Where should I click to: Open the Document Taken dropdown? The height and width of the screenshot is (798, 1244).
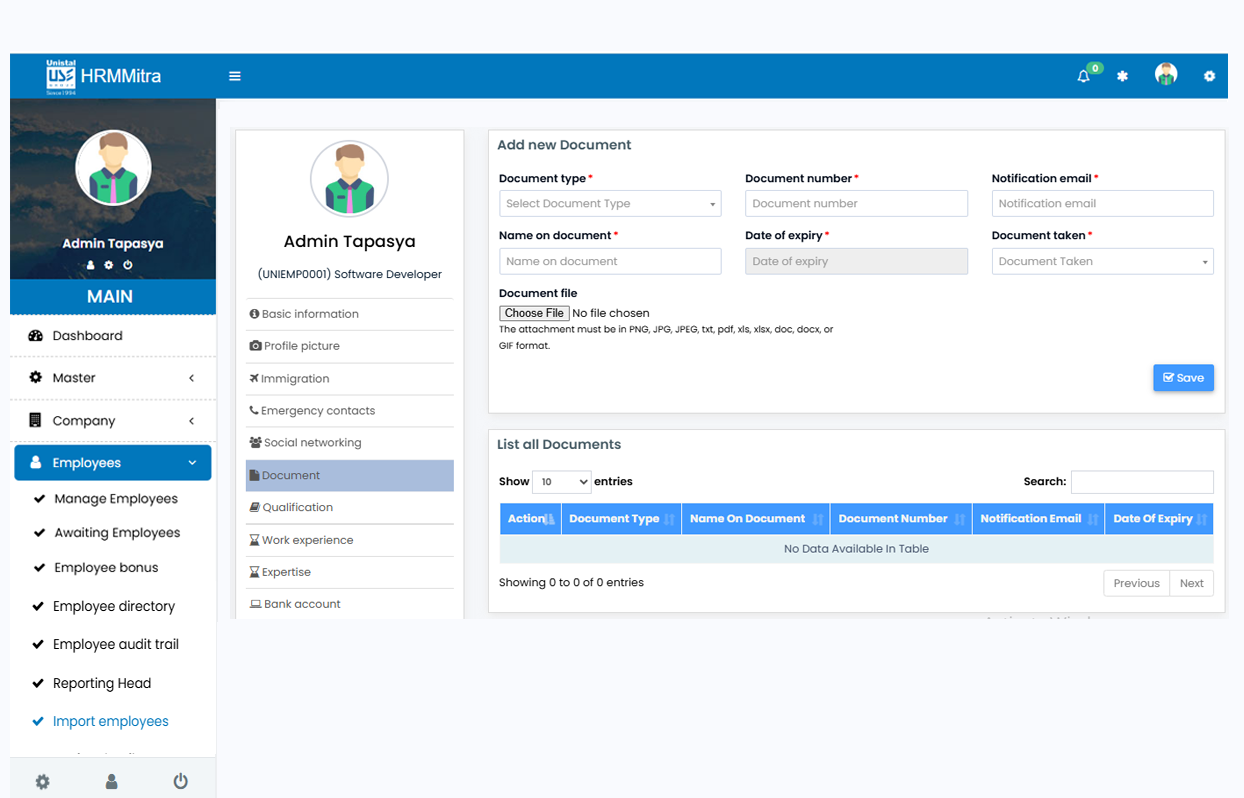click(1102, 262)
